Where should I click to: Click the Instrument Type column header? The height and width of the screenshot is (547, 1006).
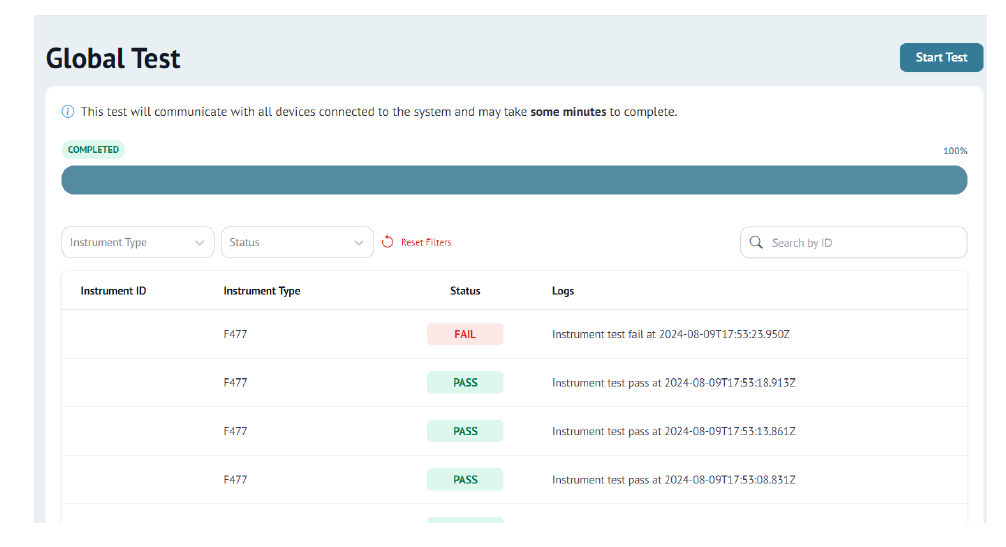[262, 291]
